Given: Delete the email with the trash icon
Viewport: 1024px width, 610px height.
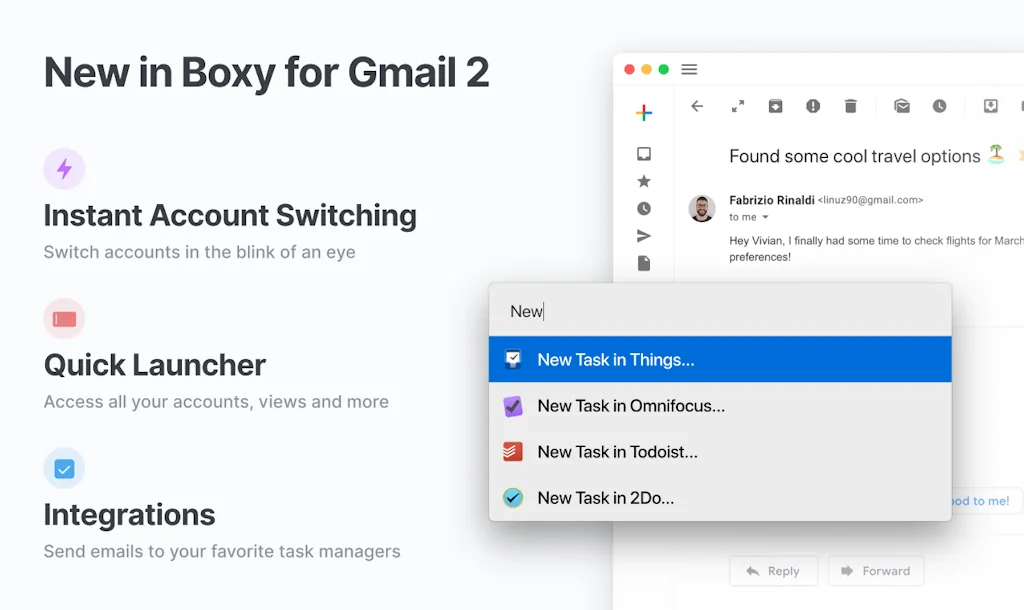Looking at the screenshot, I should (x=850, y=106).
